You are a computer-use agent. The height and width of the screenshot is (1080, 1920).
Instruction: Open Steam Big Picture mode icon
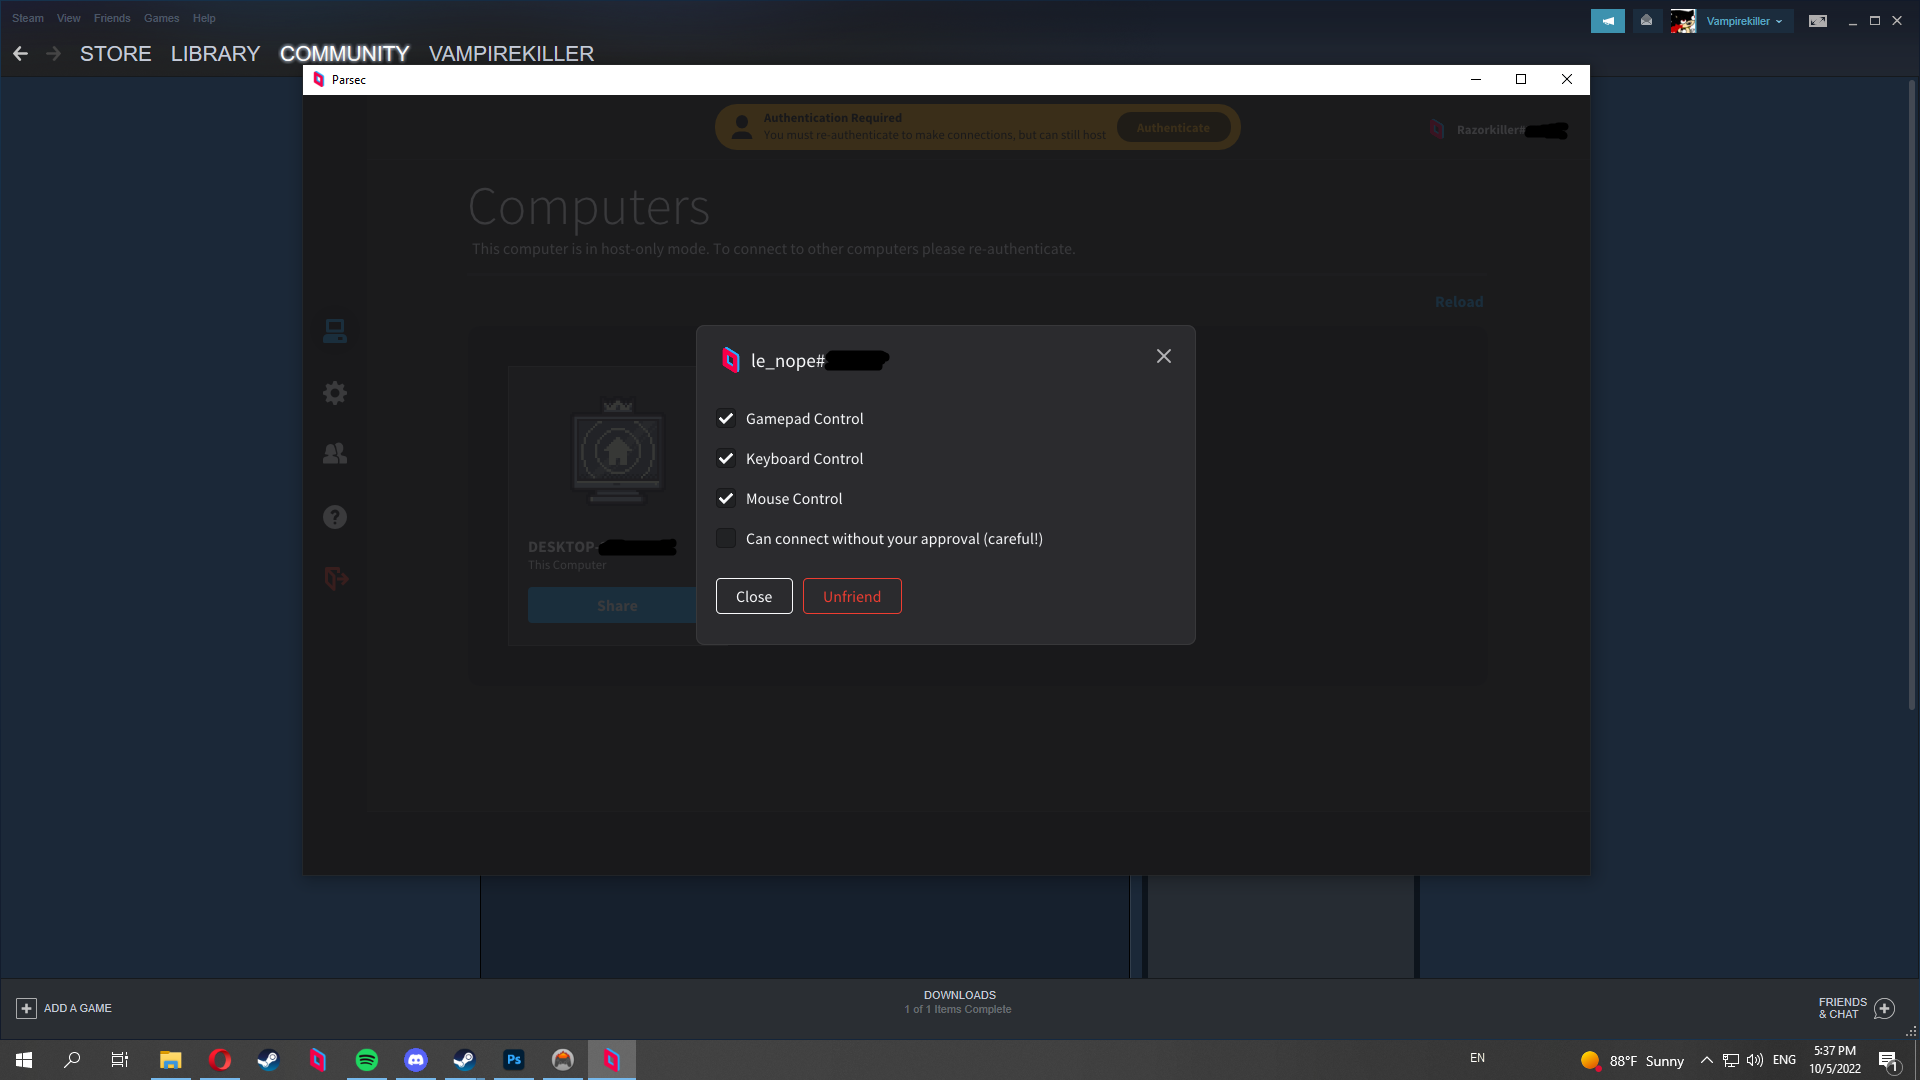(x=1817, y=21)
